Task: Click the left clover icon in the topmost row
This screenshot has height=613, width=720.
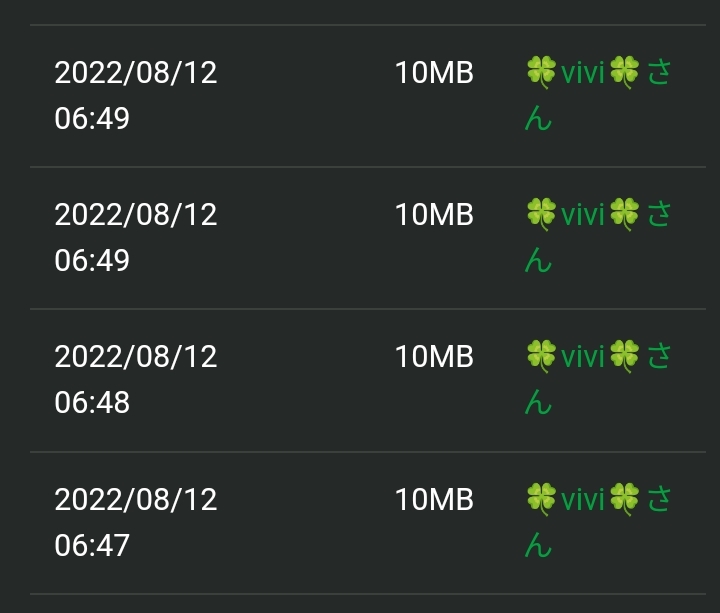Action: coord(541,73)
